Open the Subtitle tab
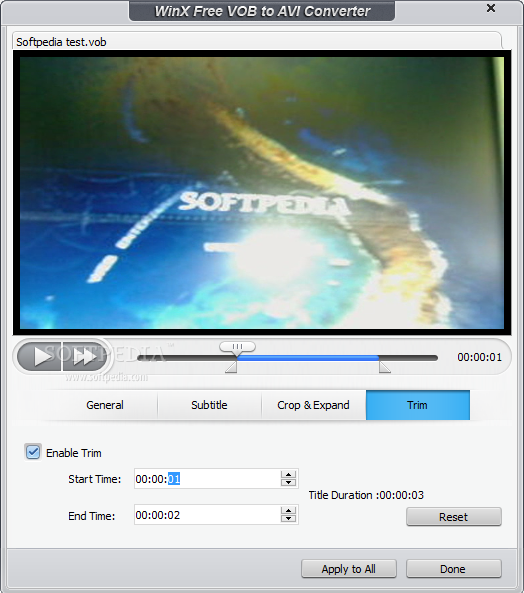Screen dimensions: 524x593 209,405
